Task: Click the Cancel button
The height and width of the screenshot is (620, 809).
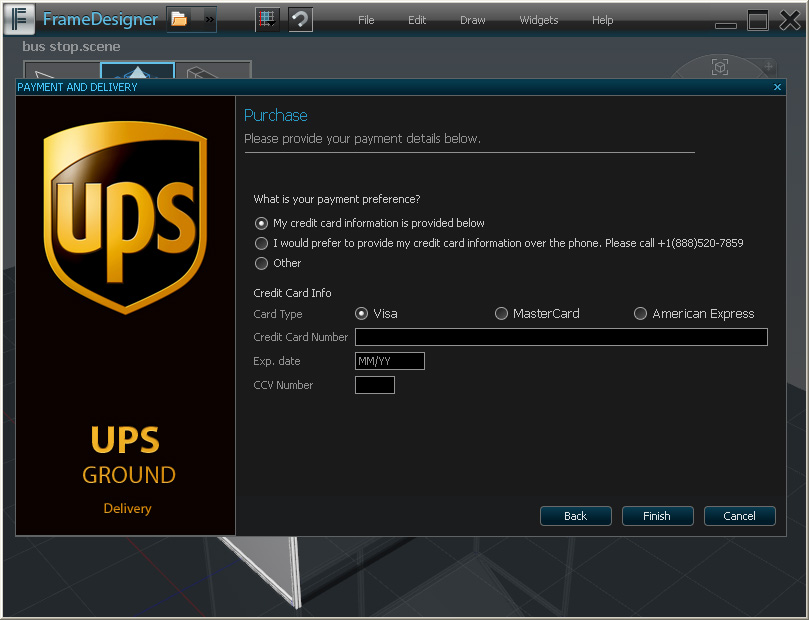Action: click(x=739, y=516)
